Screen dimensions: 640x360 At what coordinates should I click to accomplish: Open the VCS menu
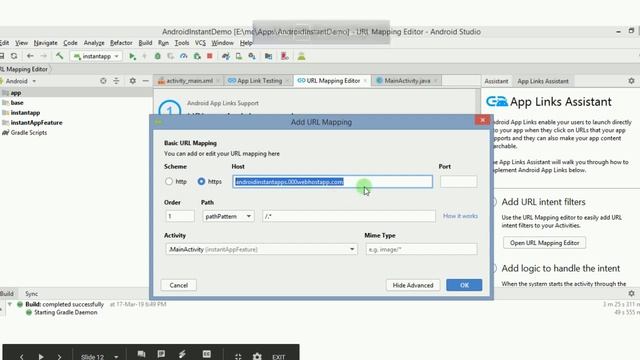tap(200, 43)
